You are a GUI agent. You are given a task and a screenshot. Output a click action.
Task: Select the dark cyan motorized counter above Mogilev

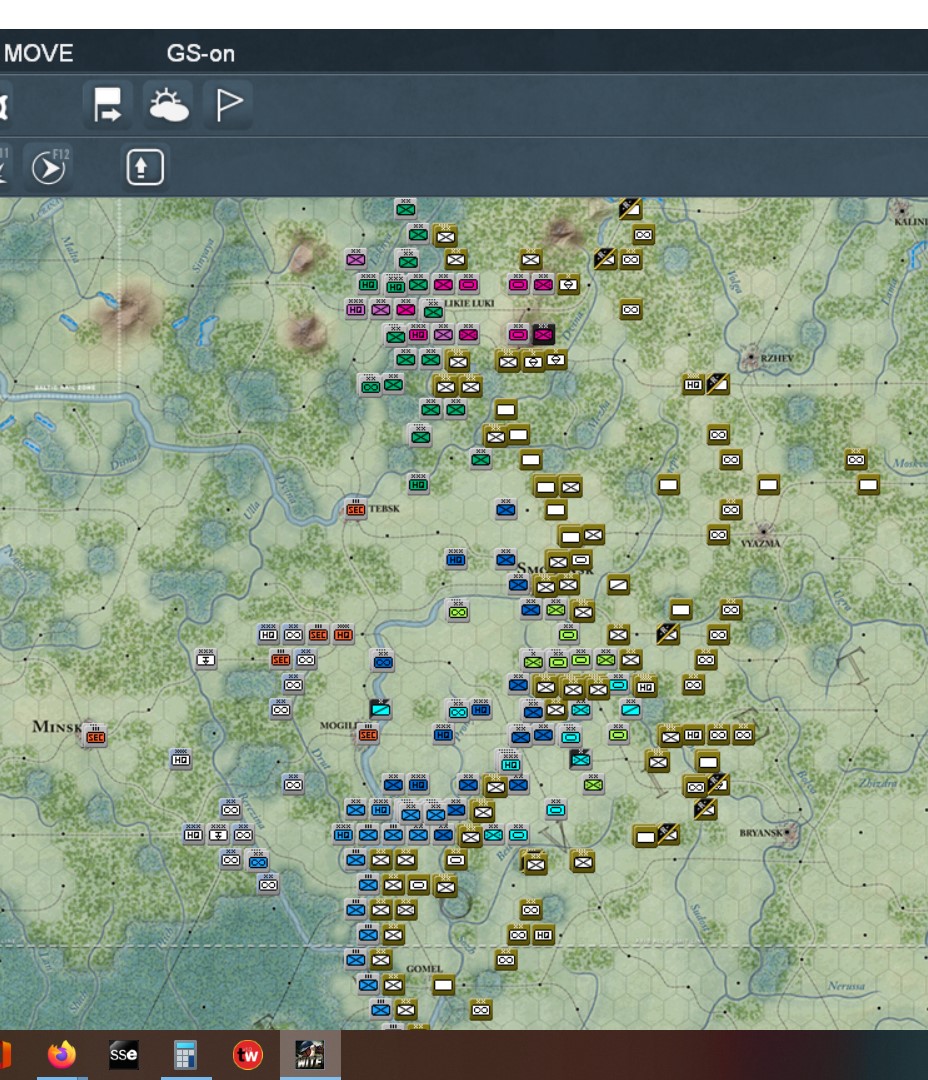(x=380, y=709)
